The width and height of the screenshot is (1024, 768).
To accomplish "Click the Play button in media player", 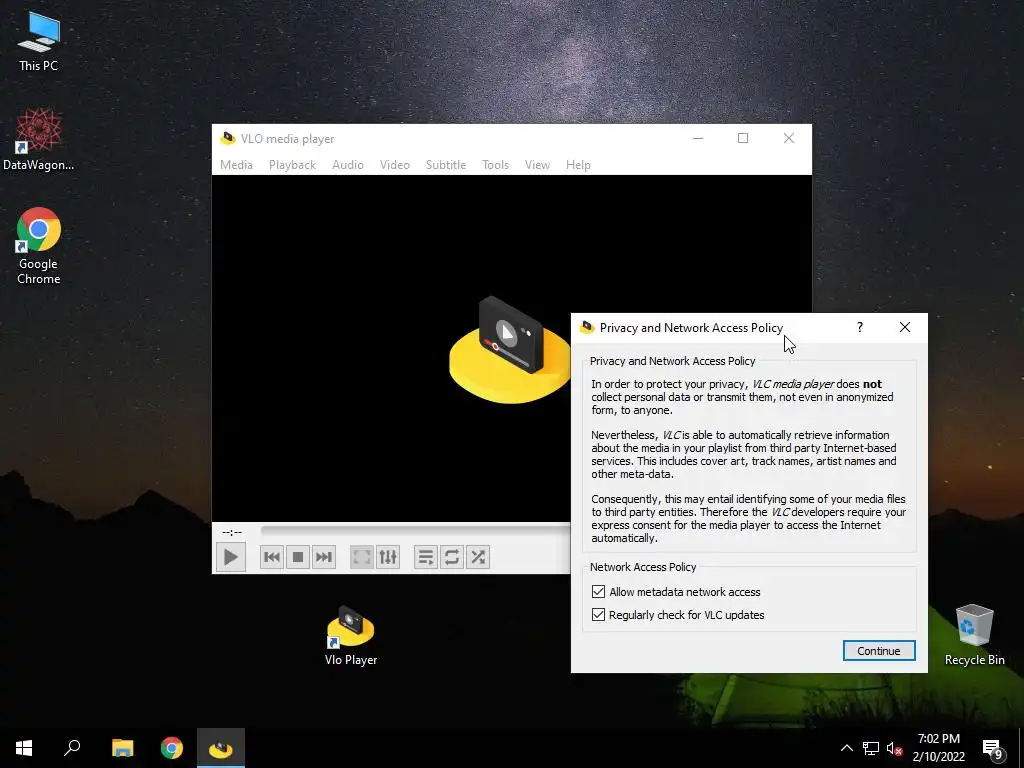I will (x=231, y=557).
